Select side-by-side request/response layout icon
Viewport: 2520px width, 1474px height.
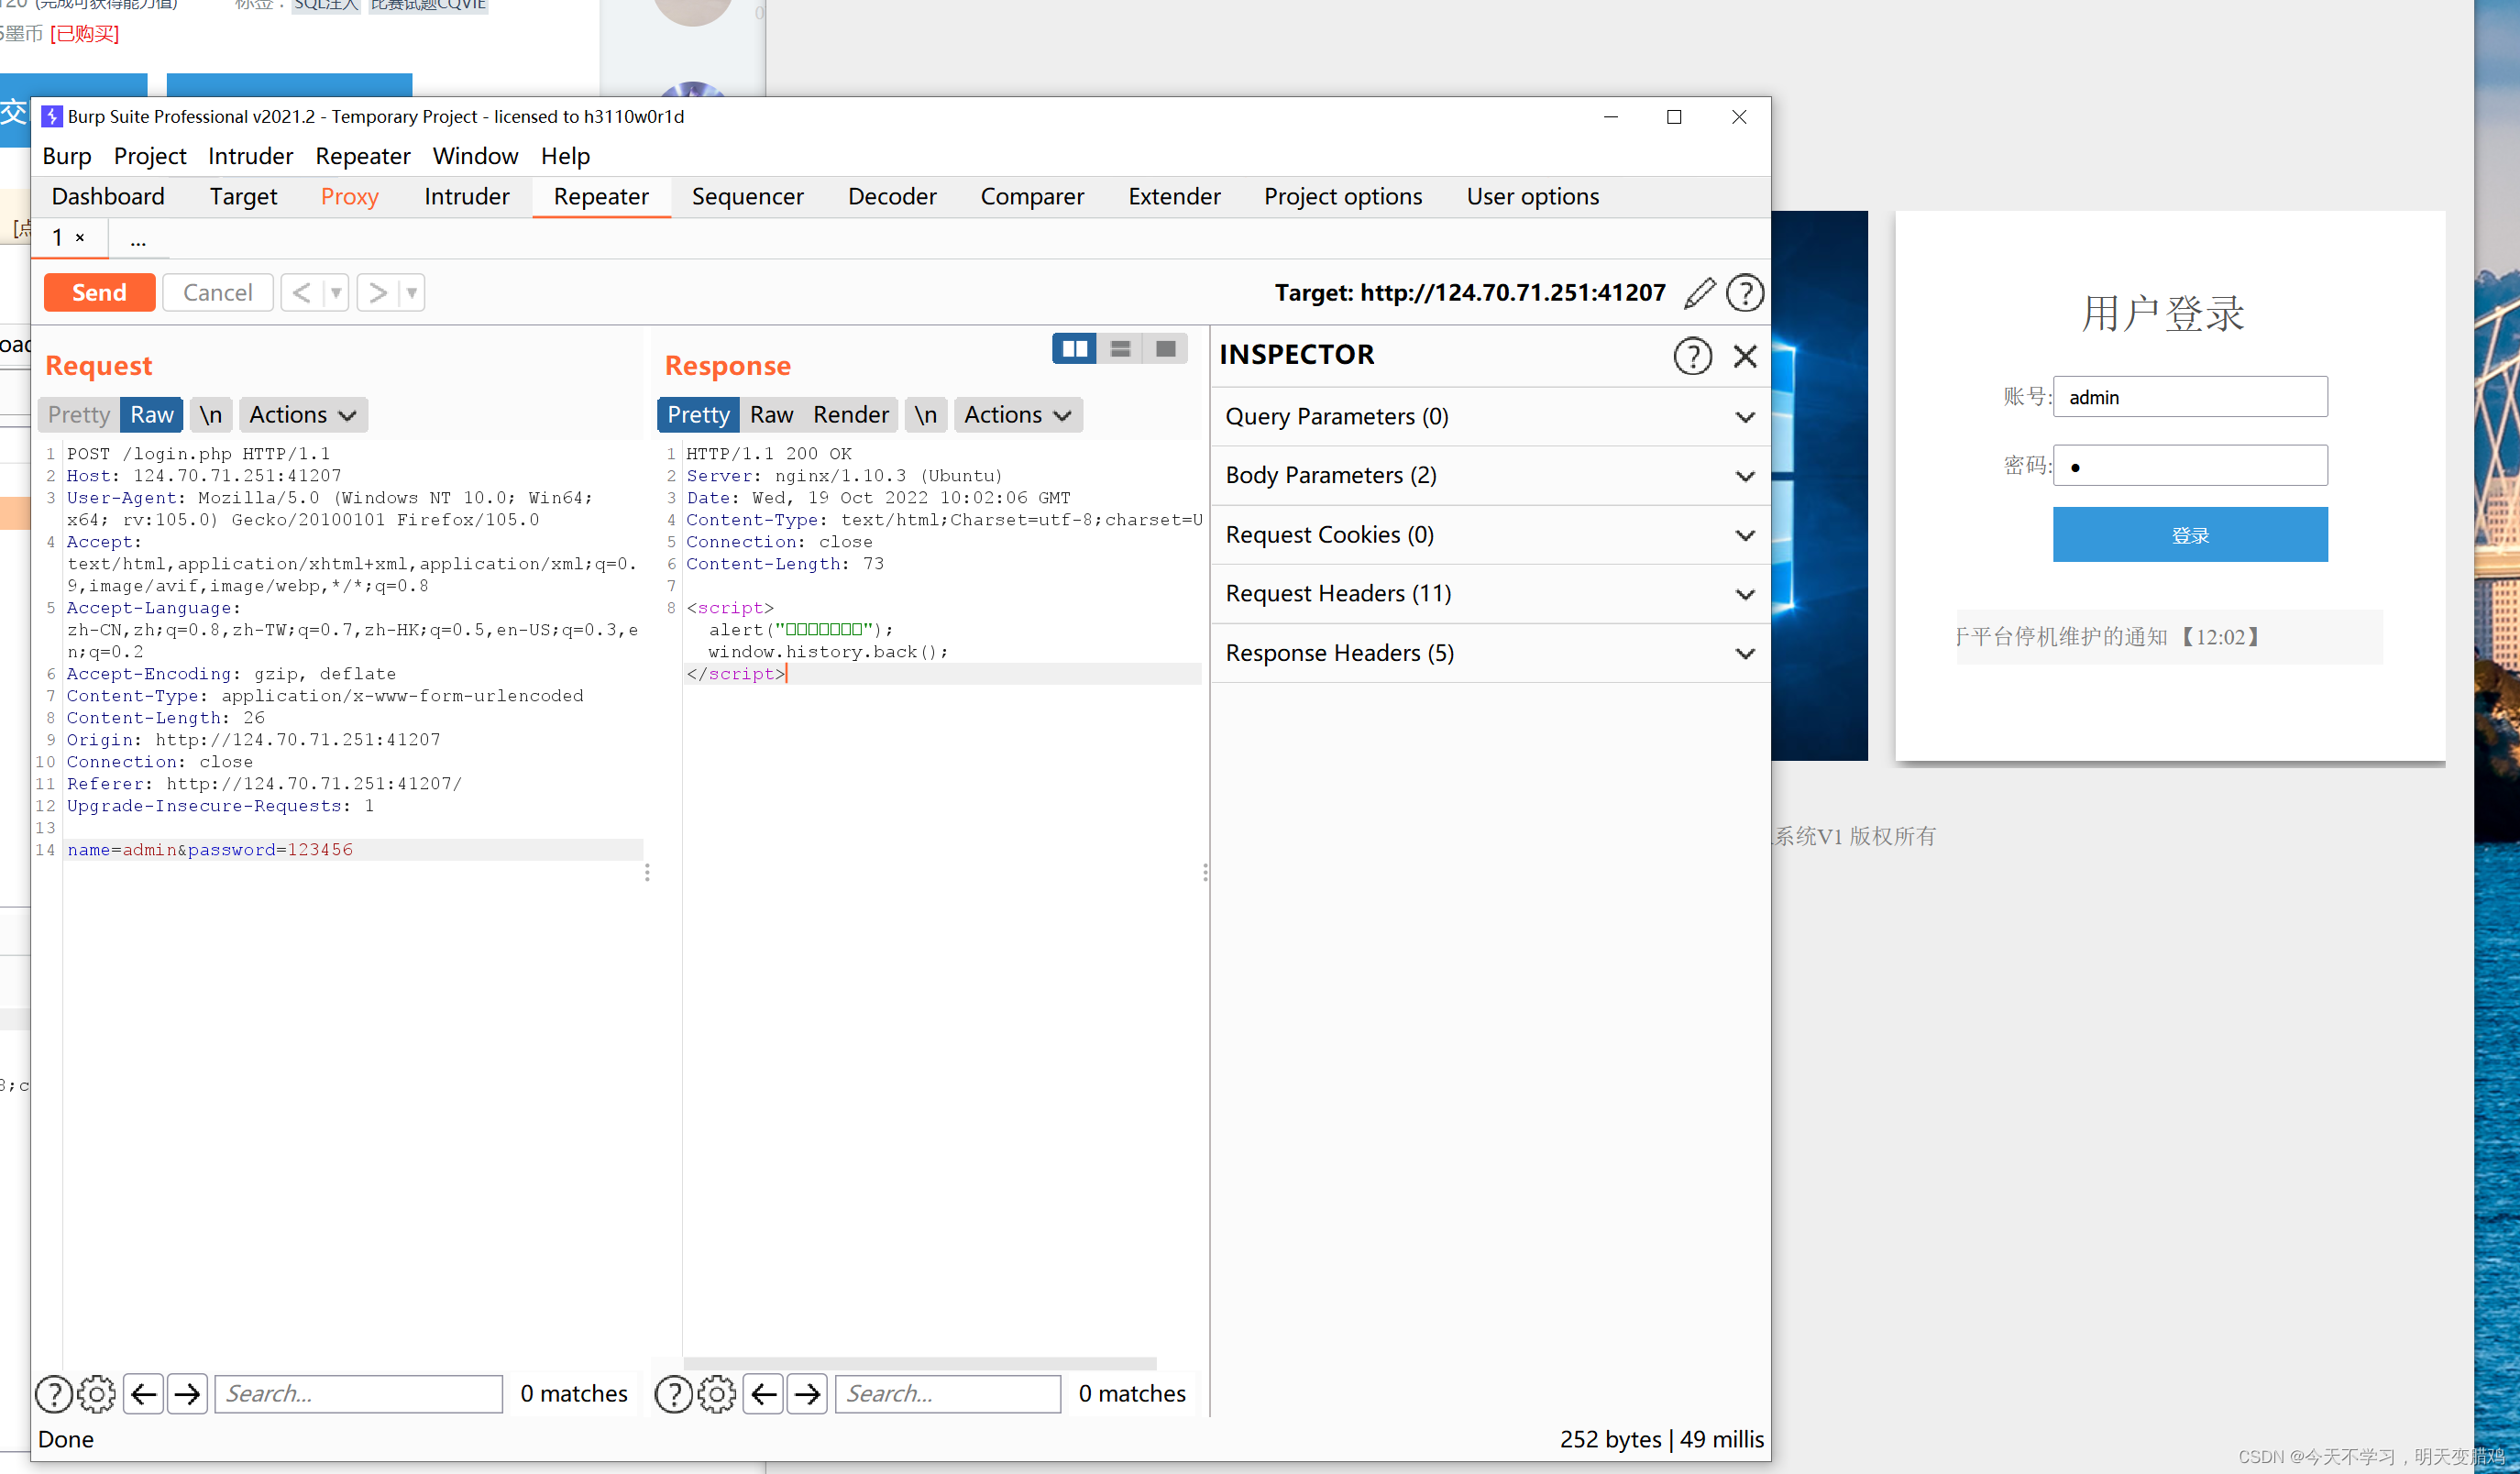[x=1074, y=348]
